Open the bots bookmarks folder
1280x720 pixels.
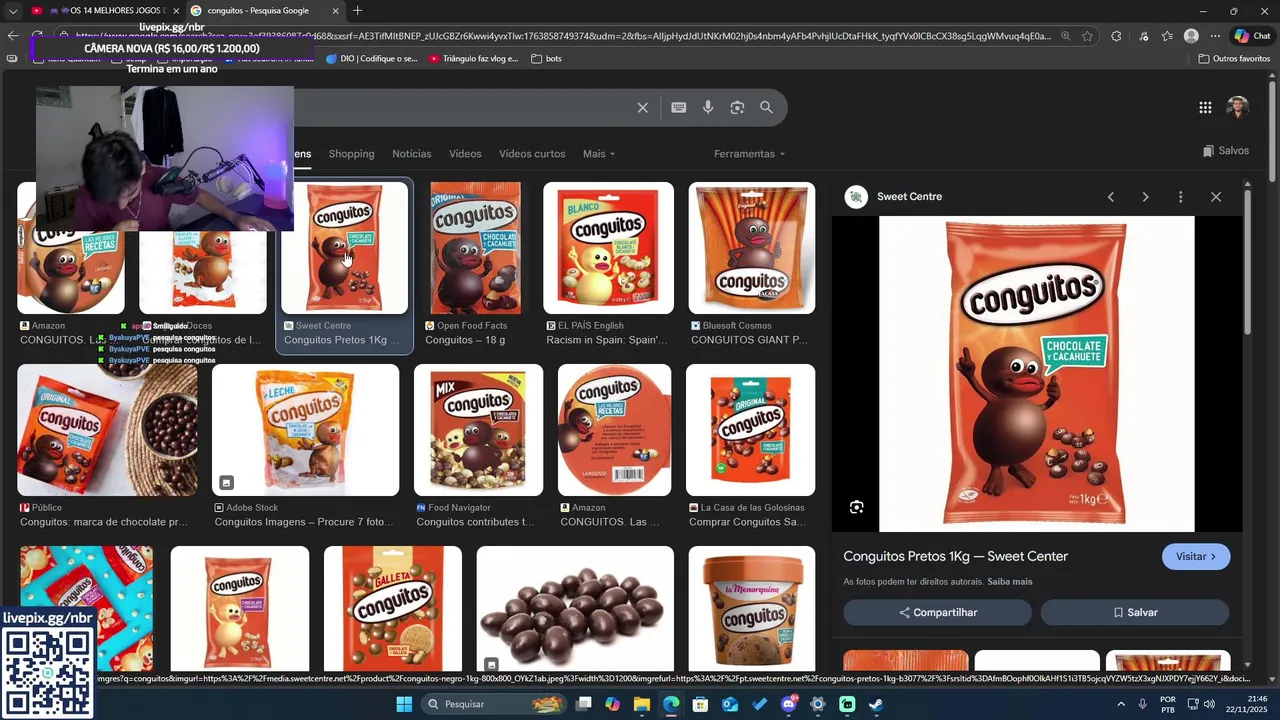546,59
